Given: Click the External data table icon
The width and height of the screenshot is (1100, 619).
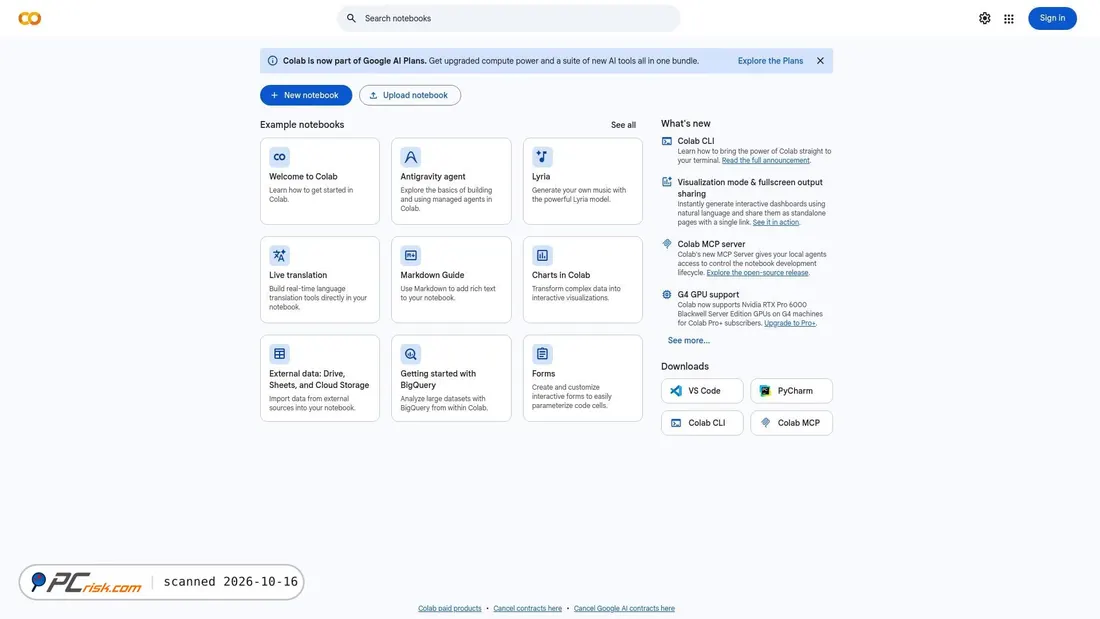Looking at the screenshot, I should pyautogui.click(x=279, y=354).
